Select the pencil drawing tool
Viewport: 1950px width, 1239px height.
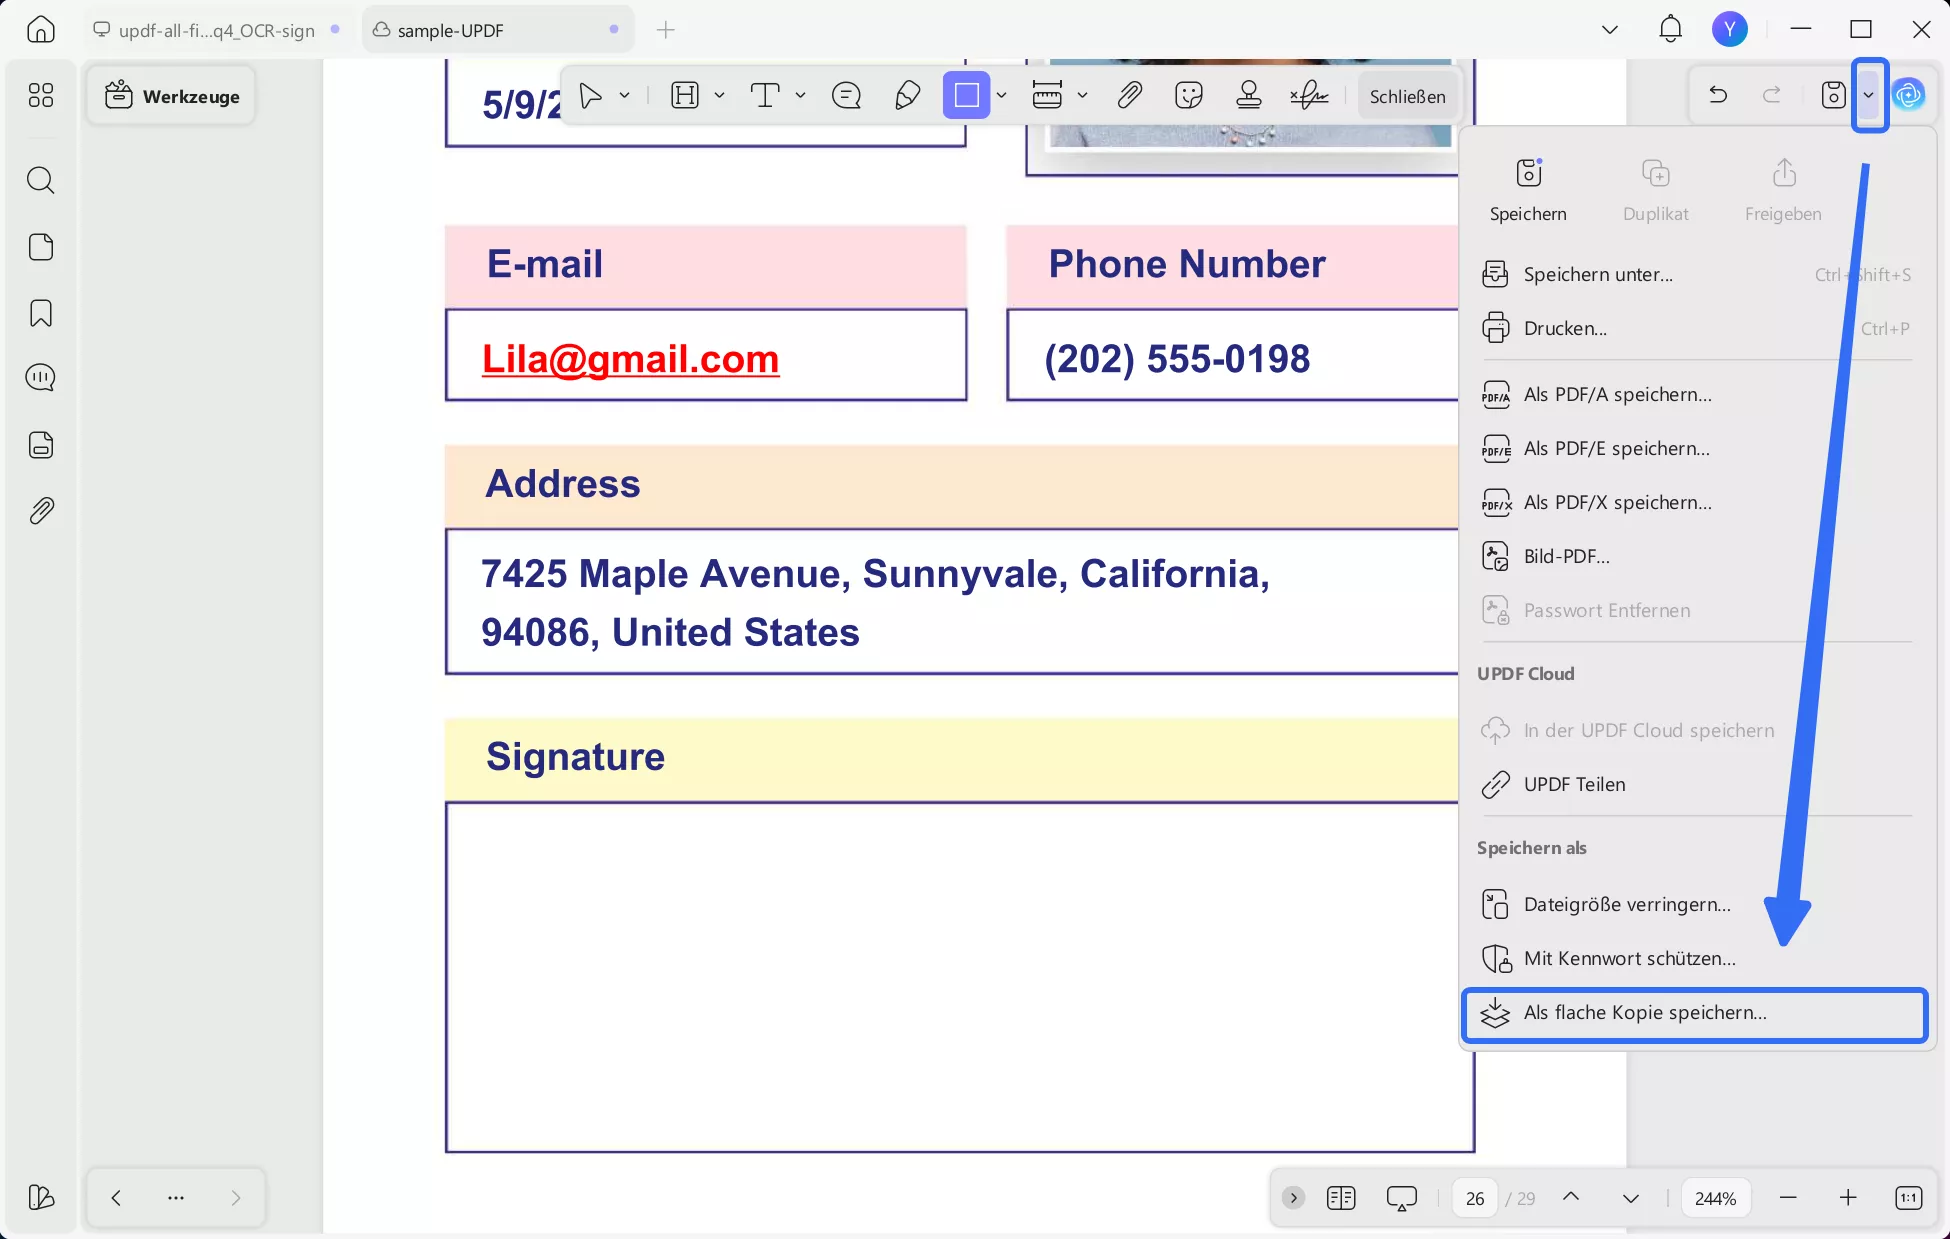[907, 95]
